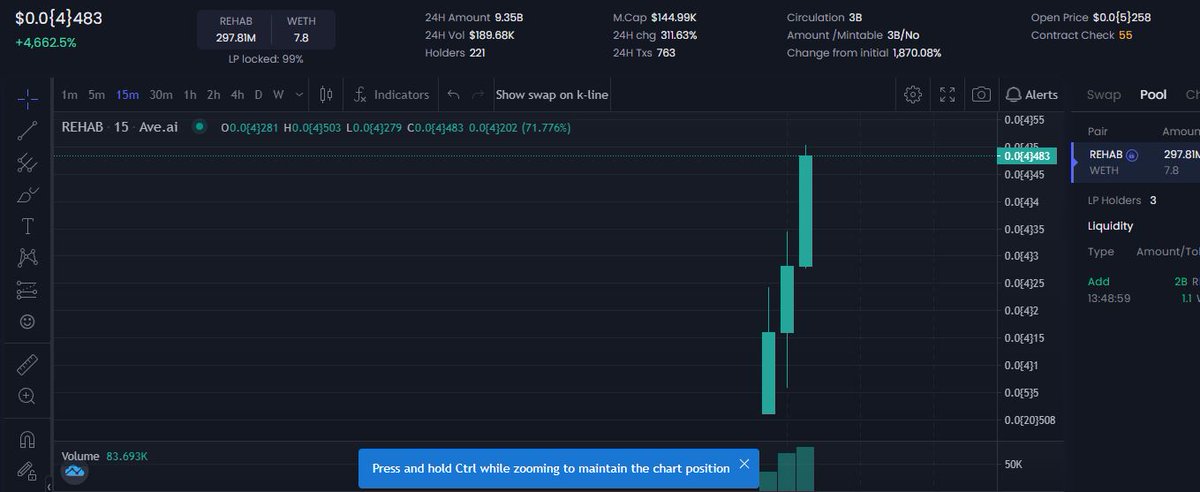Open the emoji icons tool
The width and height of the screenshot is (1200, 492).
tap(27, 322)
